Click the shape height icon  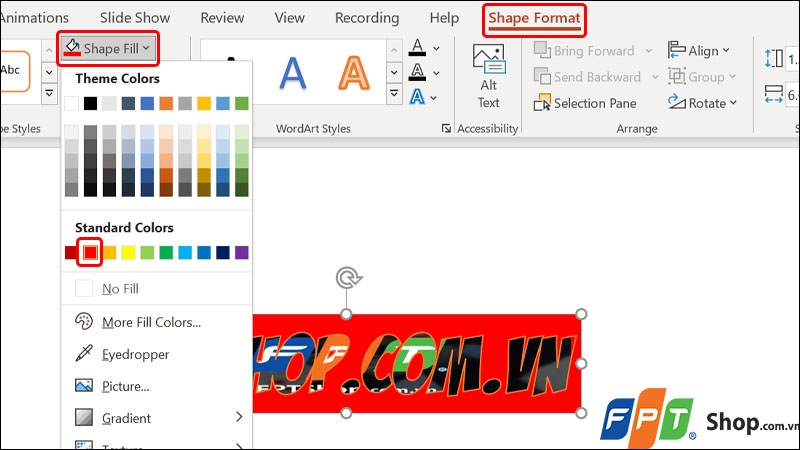773,58
